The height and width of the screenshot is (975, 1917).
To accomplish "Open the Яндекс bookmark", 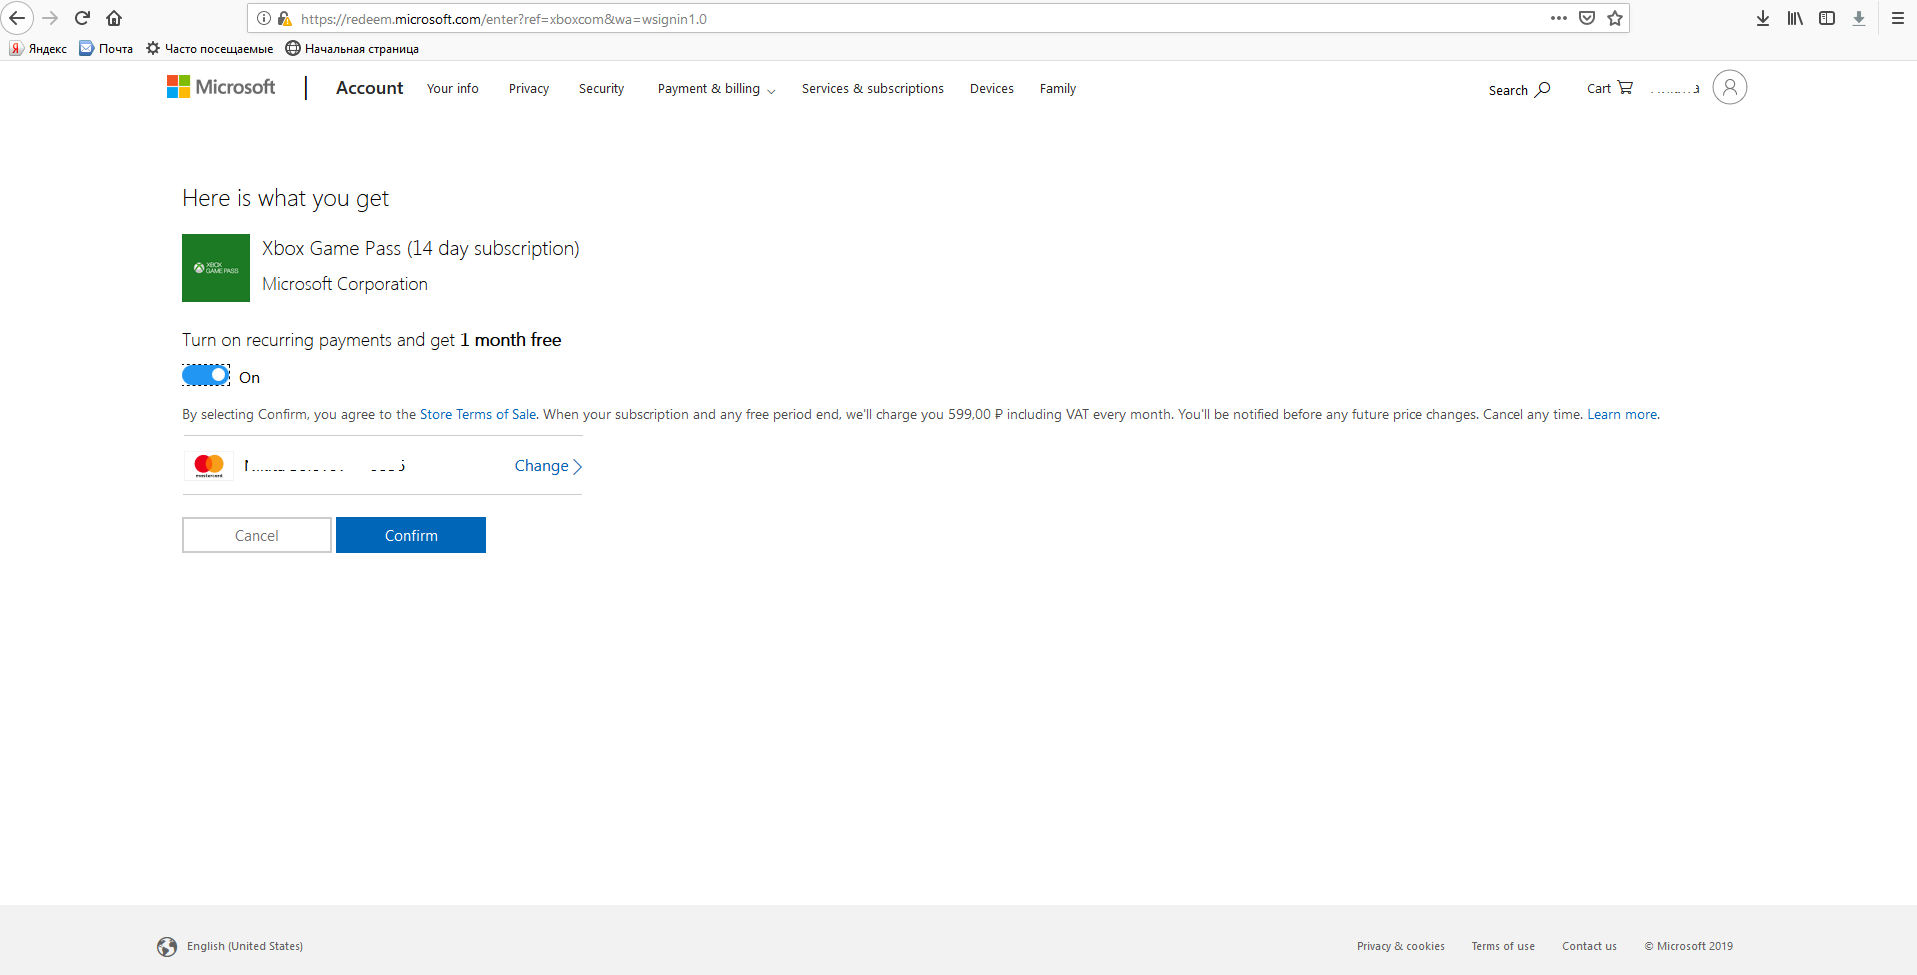I will click(x=38, y=48).
